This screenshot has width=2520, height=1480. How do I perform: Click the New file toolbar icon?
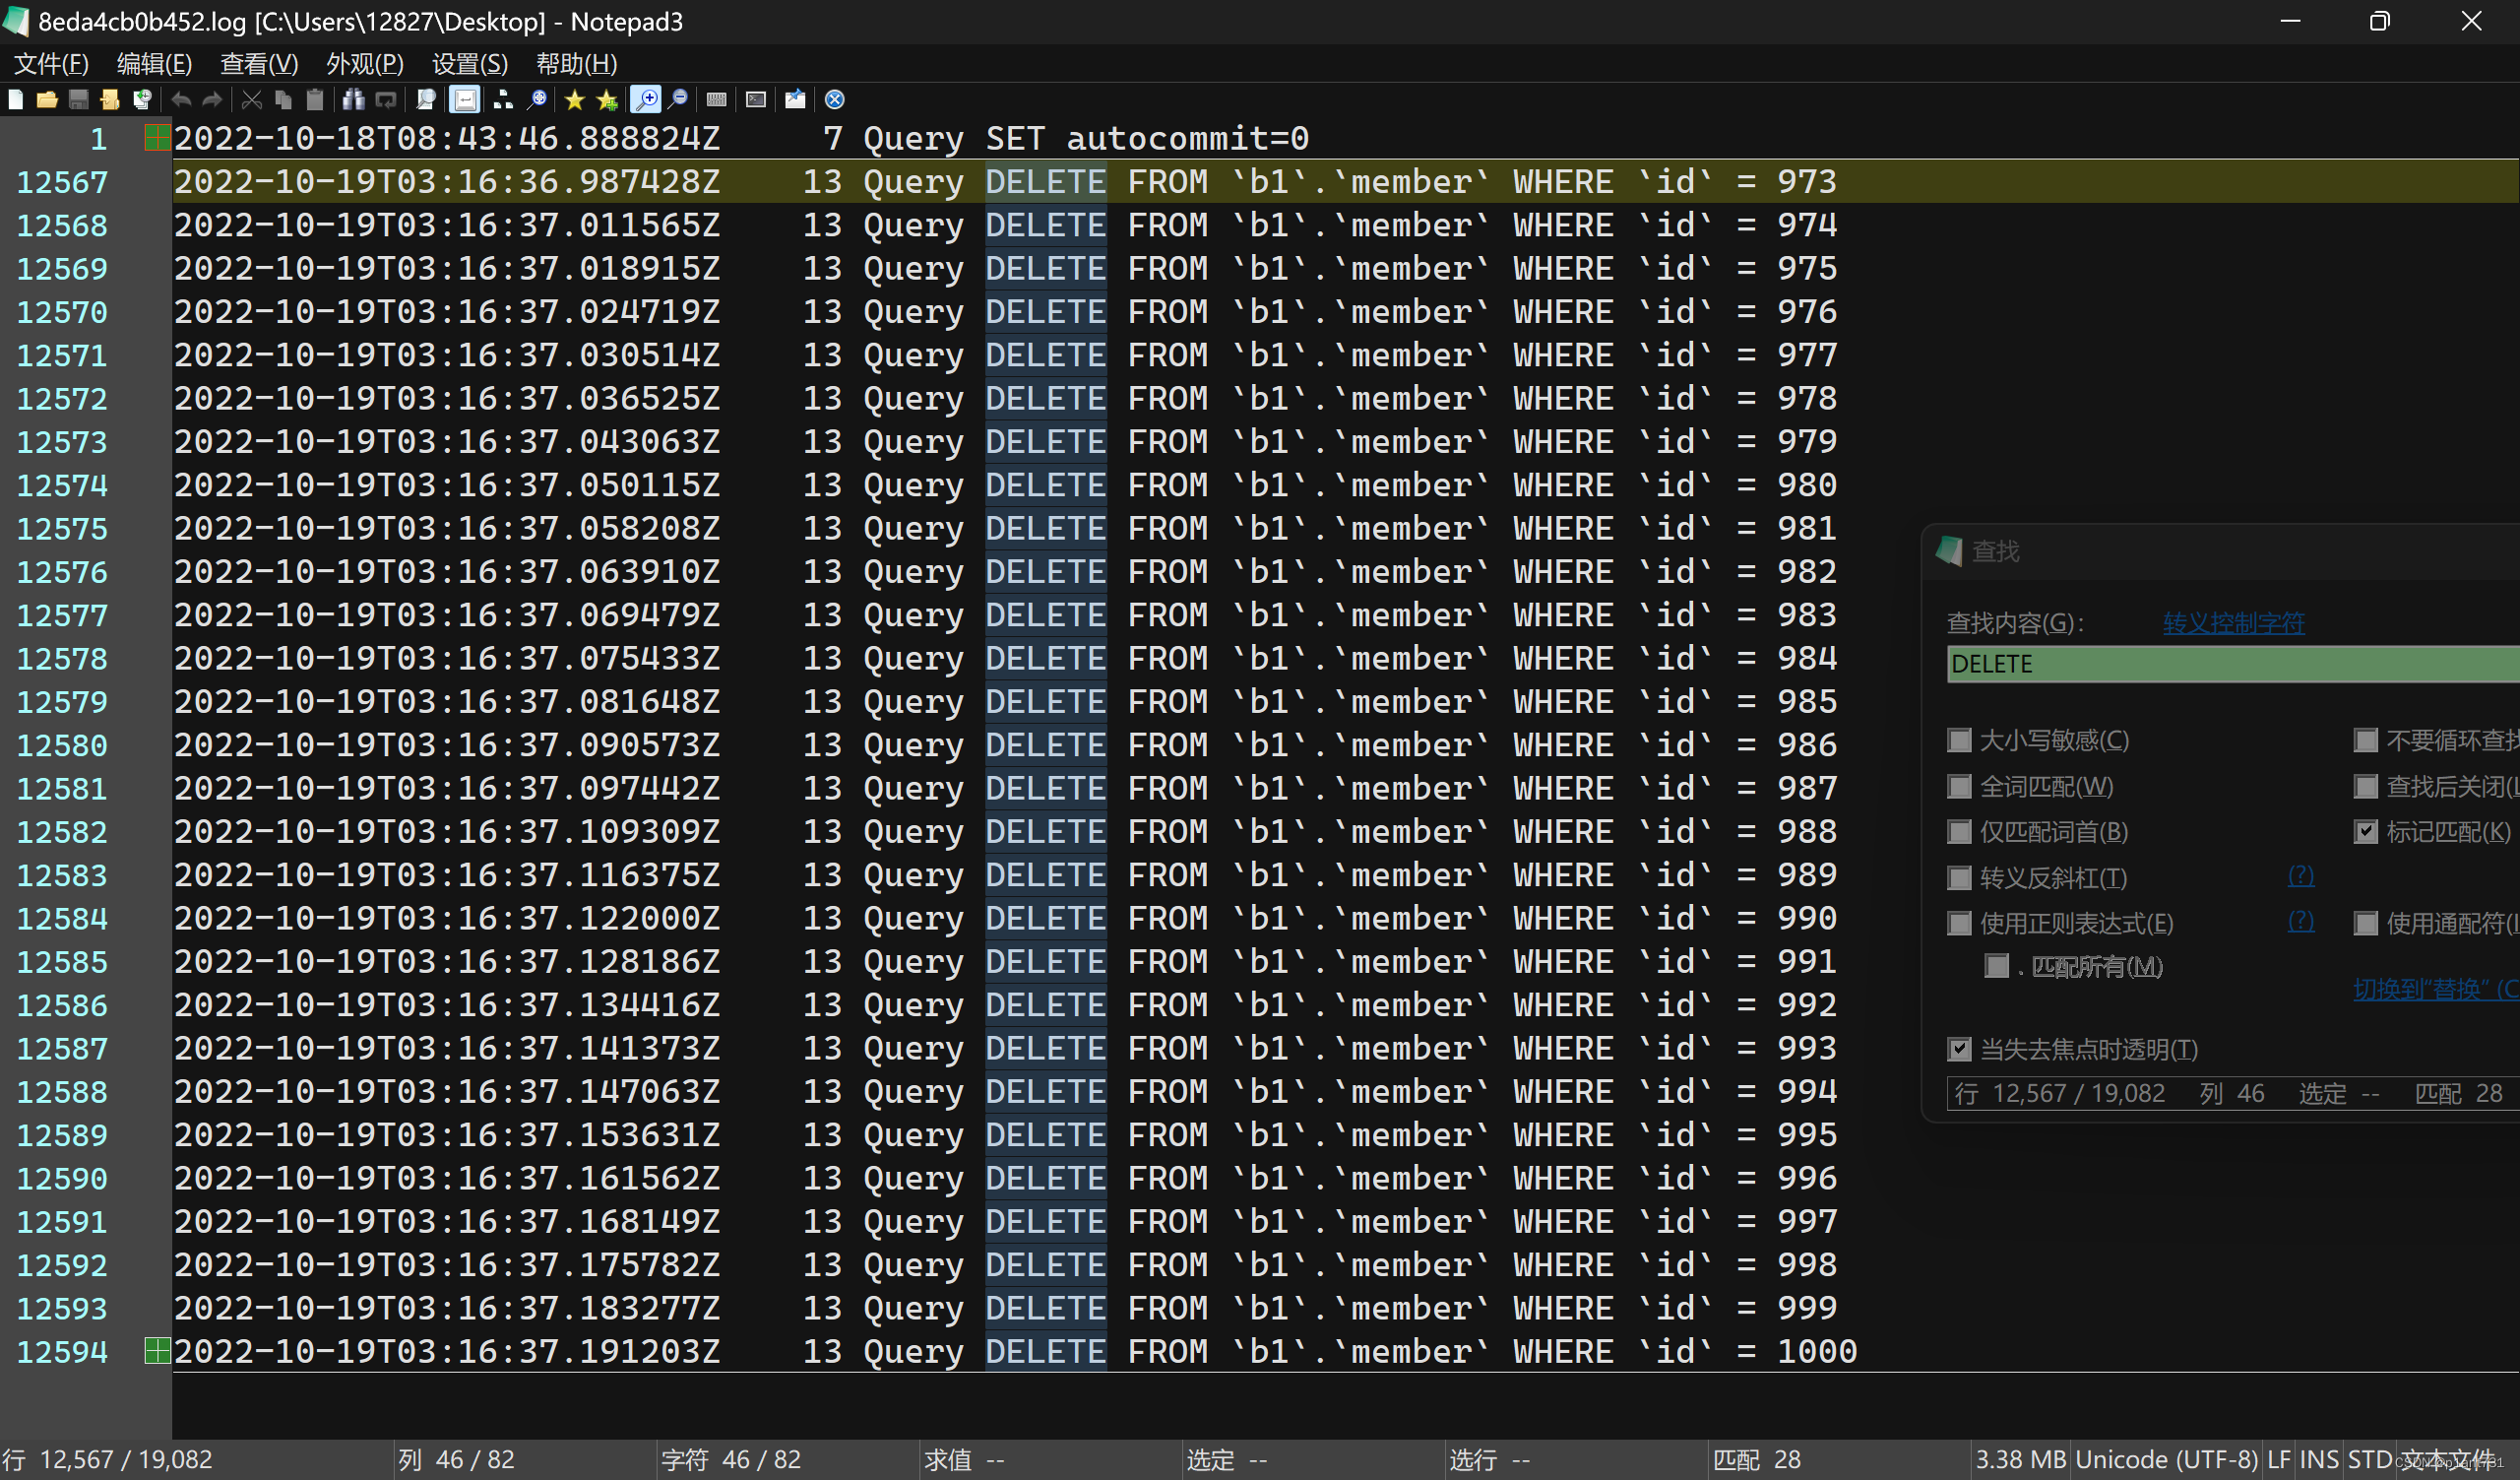pos(16,99)
